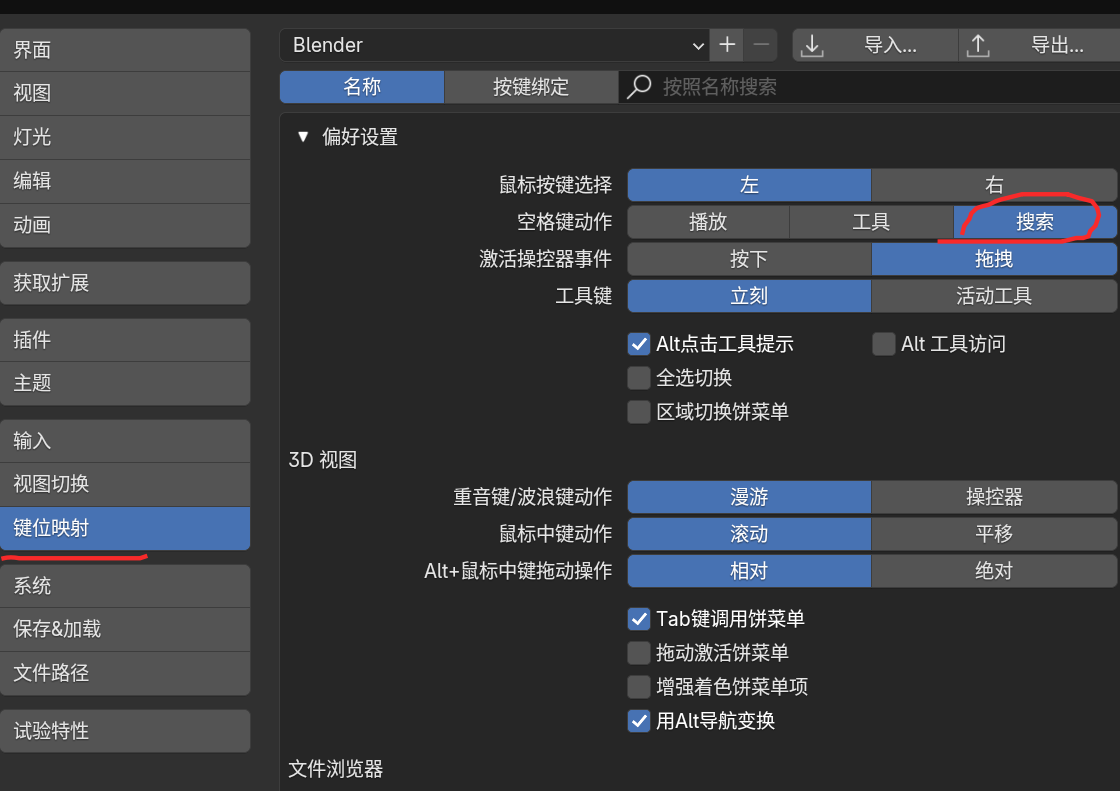Screen dimensions: 1120x791
Task: Collapse the 偏好设置 section triangle
Action: [x=303, y=136]
